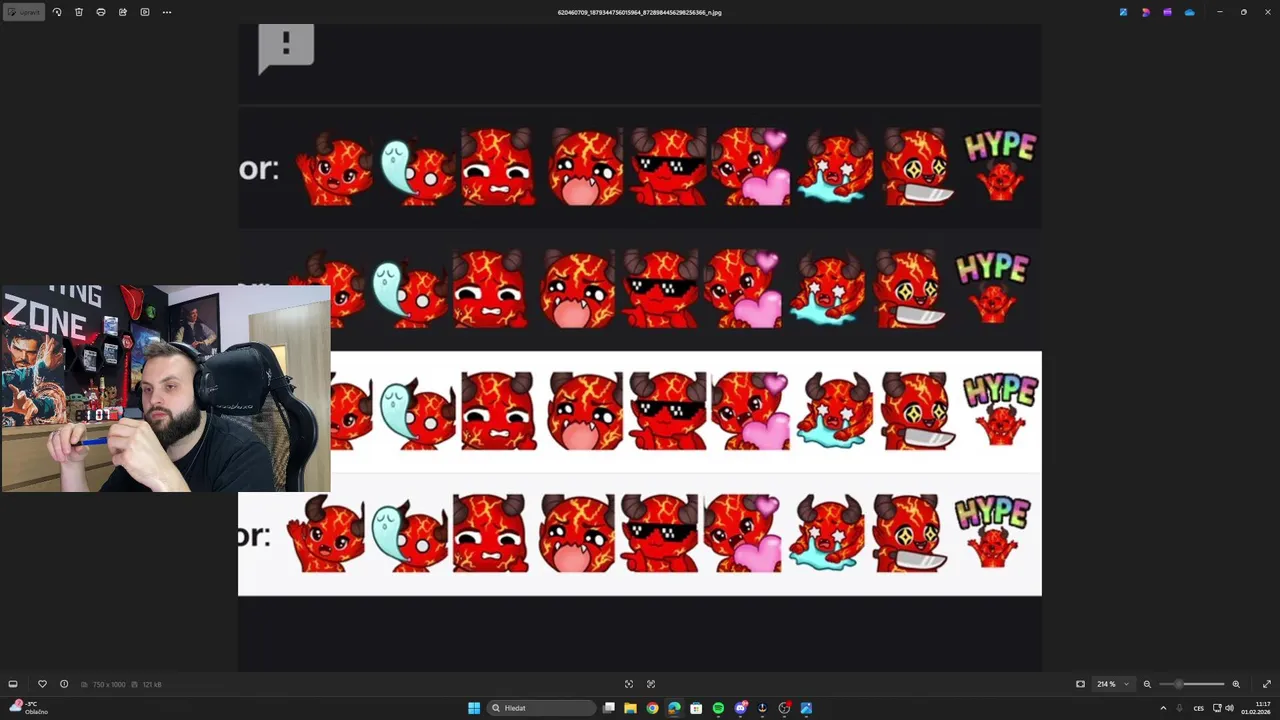Show file info via the info icon
The image size is (1280, 720).
[64, 684]
